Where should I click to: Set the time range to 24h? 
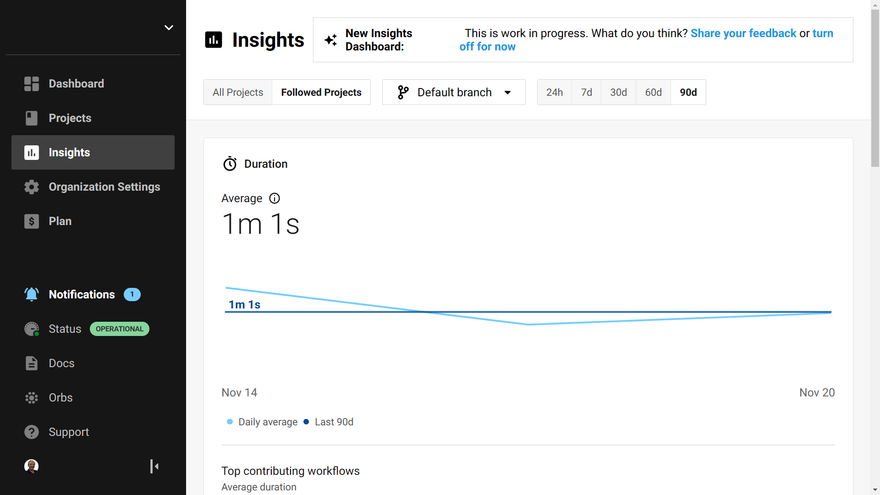coord(554,93)
